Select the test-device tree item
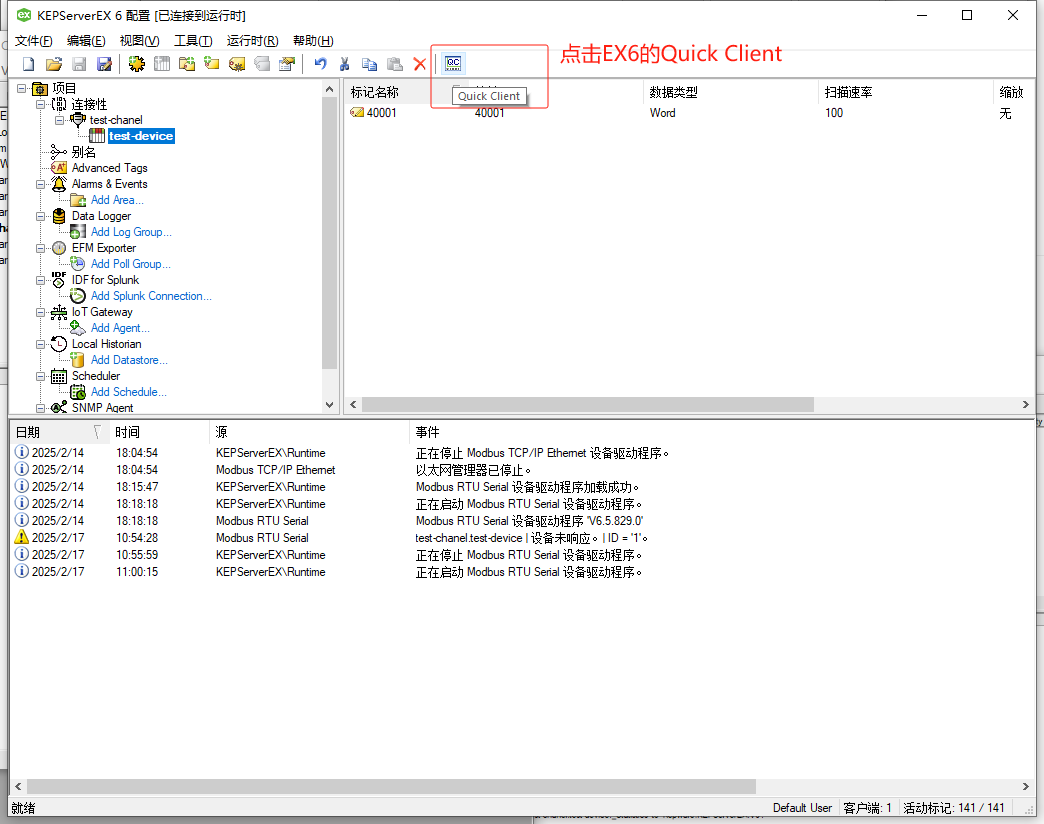The image size is (1044, 824). 140,136
